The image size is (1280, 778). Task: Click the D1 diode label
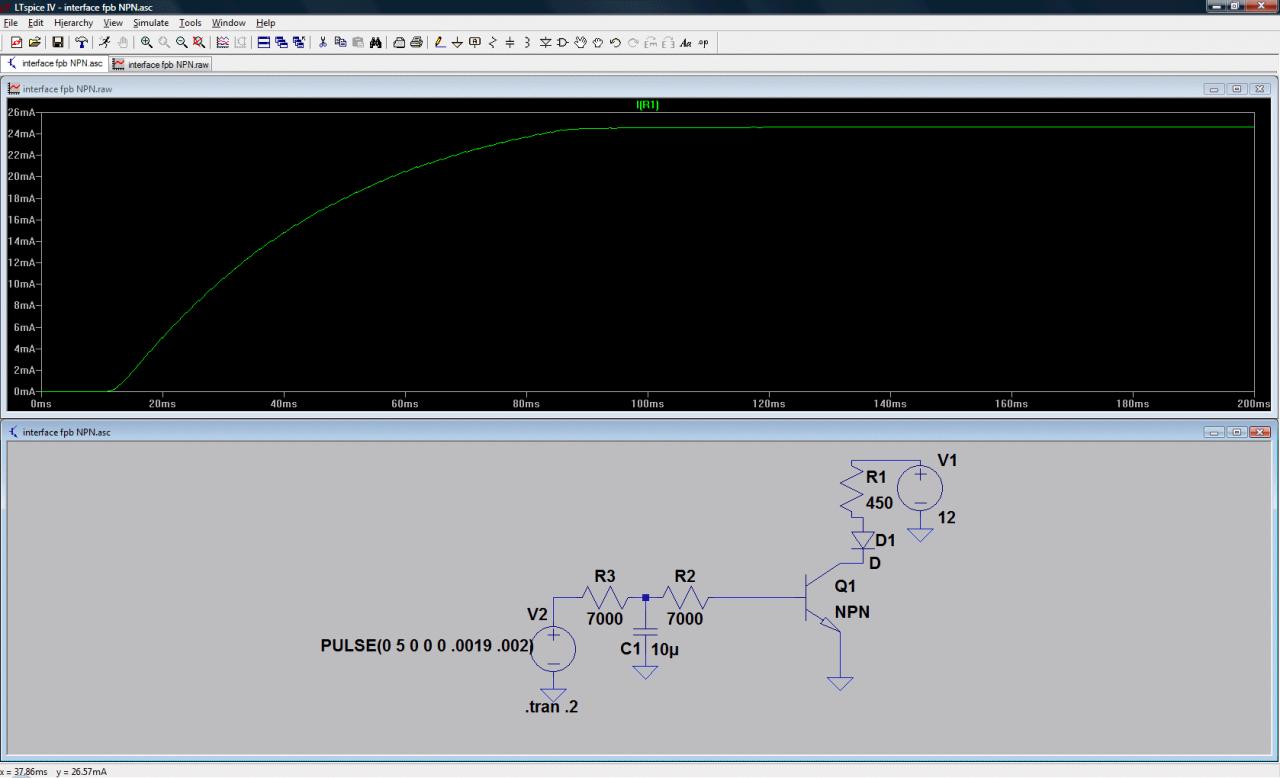tap(886, 540)
